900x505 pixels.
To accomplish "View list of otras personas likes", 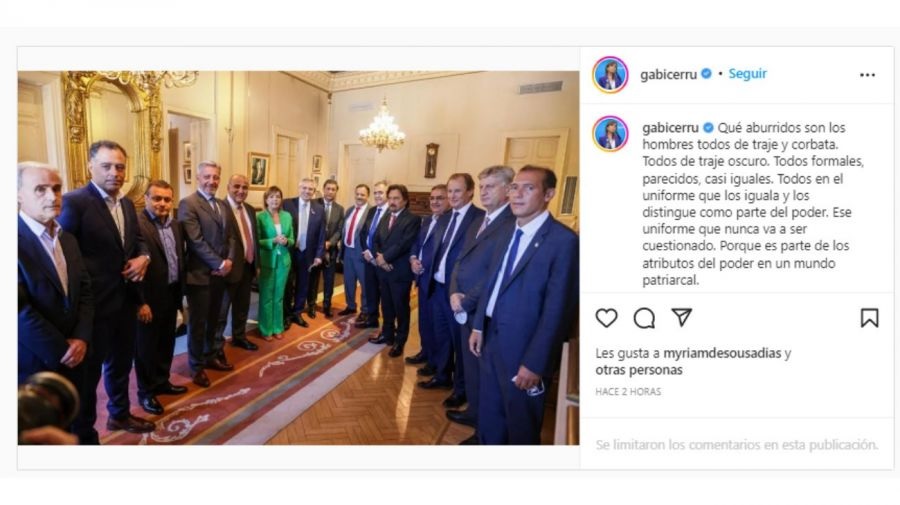I will [x=639, y=370].
